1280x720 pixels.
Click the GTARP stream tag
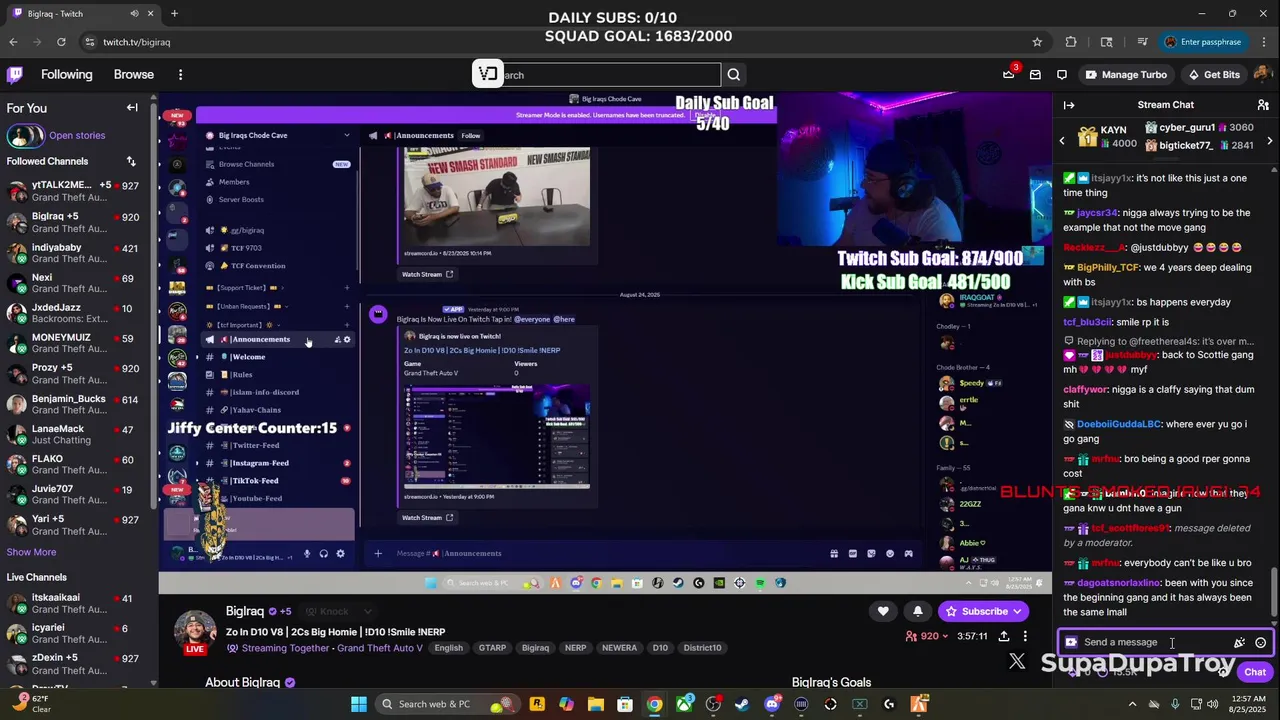coord(493,648)
